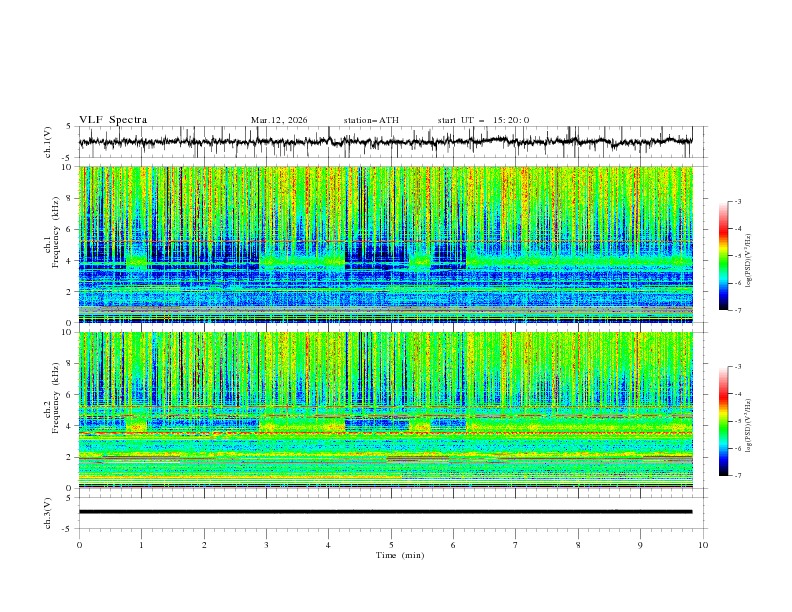Viewport: 792px width, 612px height.
Task: Click time axis tick label "7"
Action: (516, 545)
